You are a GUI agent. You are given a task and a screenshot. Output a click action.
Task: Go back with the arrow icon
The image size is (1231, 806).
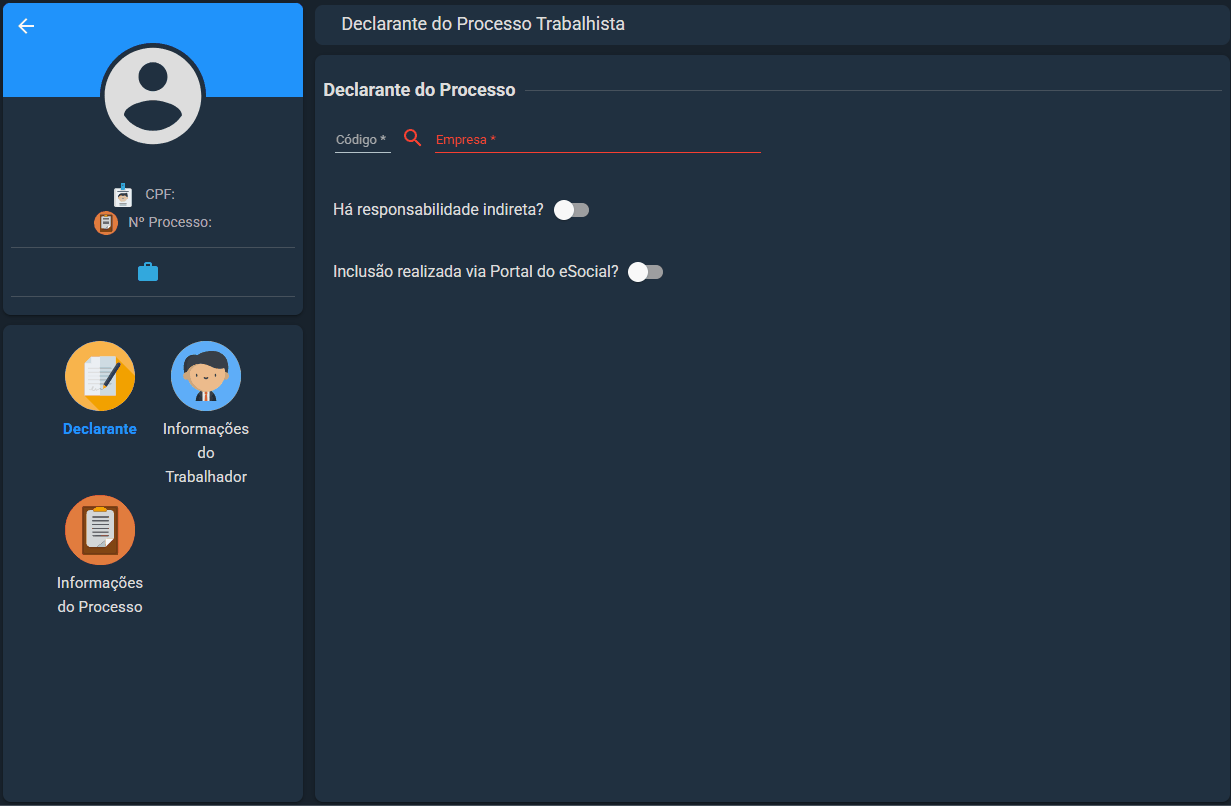tap(26, 26)
